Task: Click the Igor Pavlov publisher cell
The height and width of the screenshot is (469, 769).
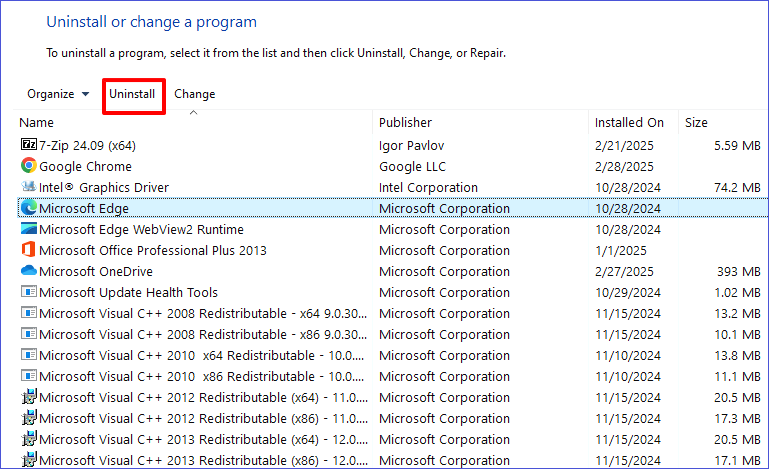Action: coord(411,146)
